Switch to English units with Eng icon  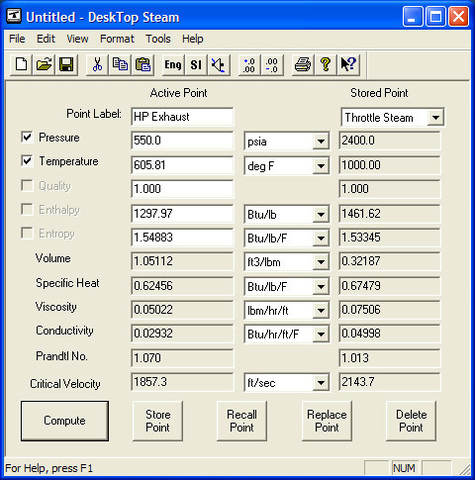click(173, 64)
